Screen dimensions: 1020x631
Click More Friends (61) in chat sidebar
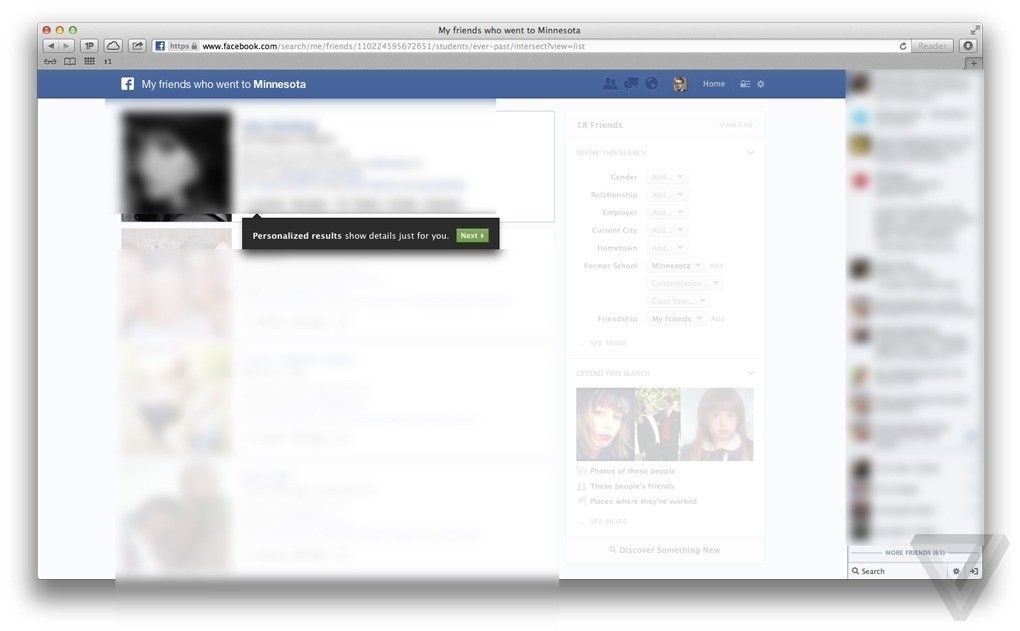point(915,553)
